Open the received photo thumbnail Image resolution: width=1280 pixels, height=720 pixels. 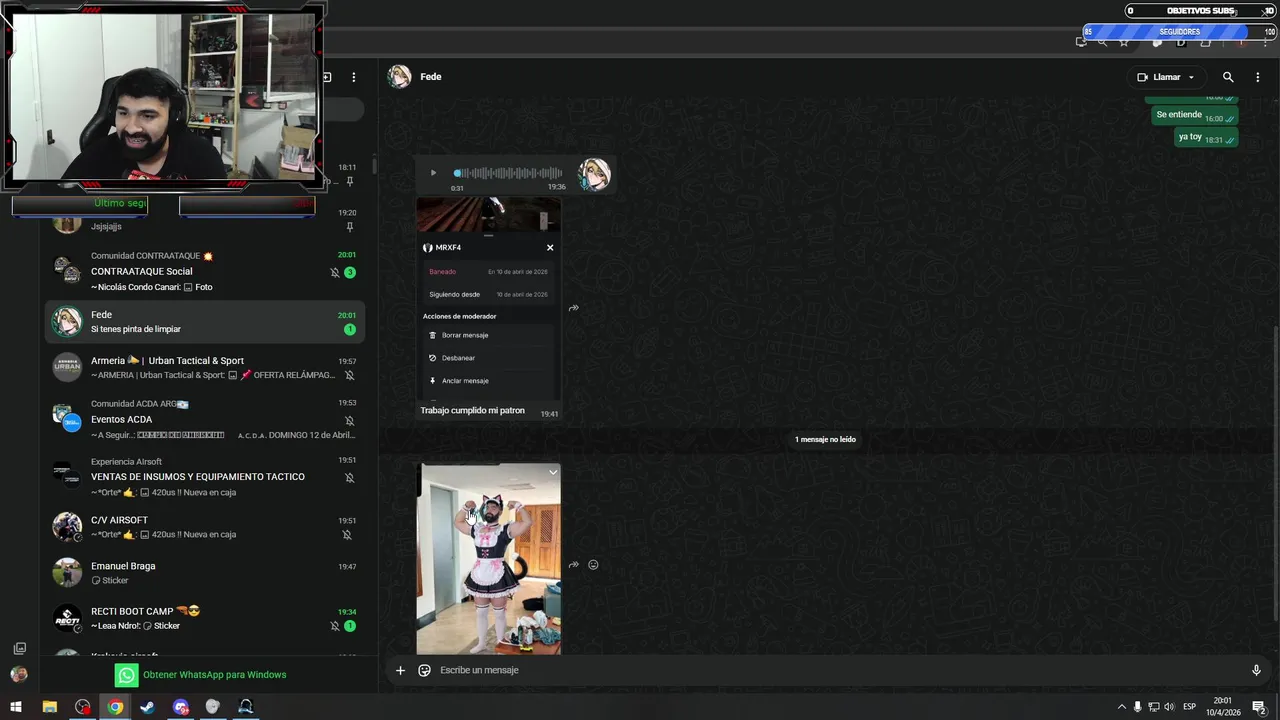tap(488, 559)
